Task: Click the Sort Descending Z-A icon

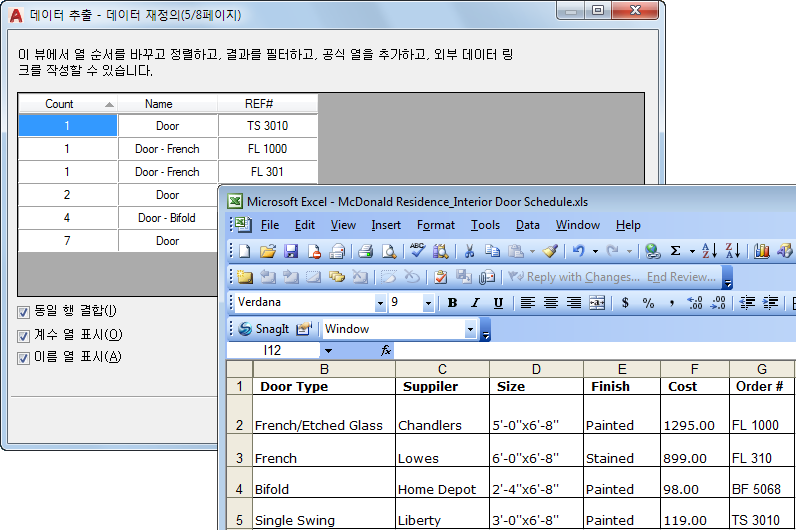Action: pos(733,251)
